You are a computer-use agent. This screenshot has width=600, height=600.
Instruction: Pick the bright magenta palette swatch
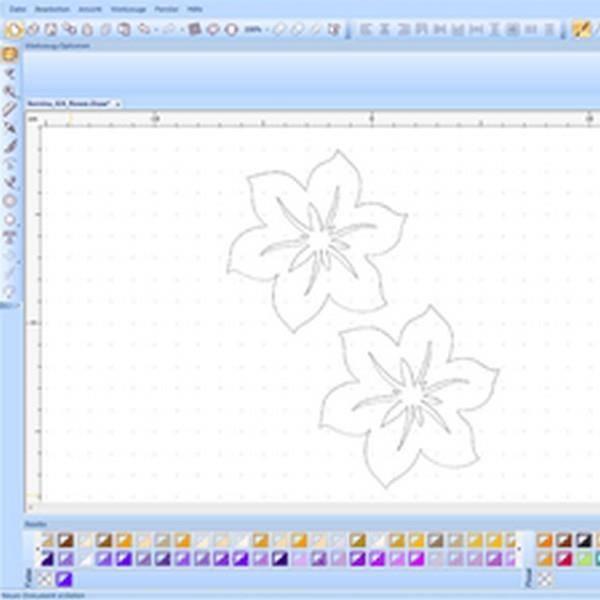pyautogui.click(x=416, y=559)
